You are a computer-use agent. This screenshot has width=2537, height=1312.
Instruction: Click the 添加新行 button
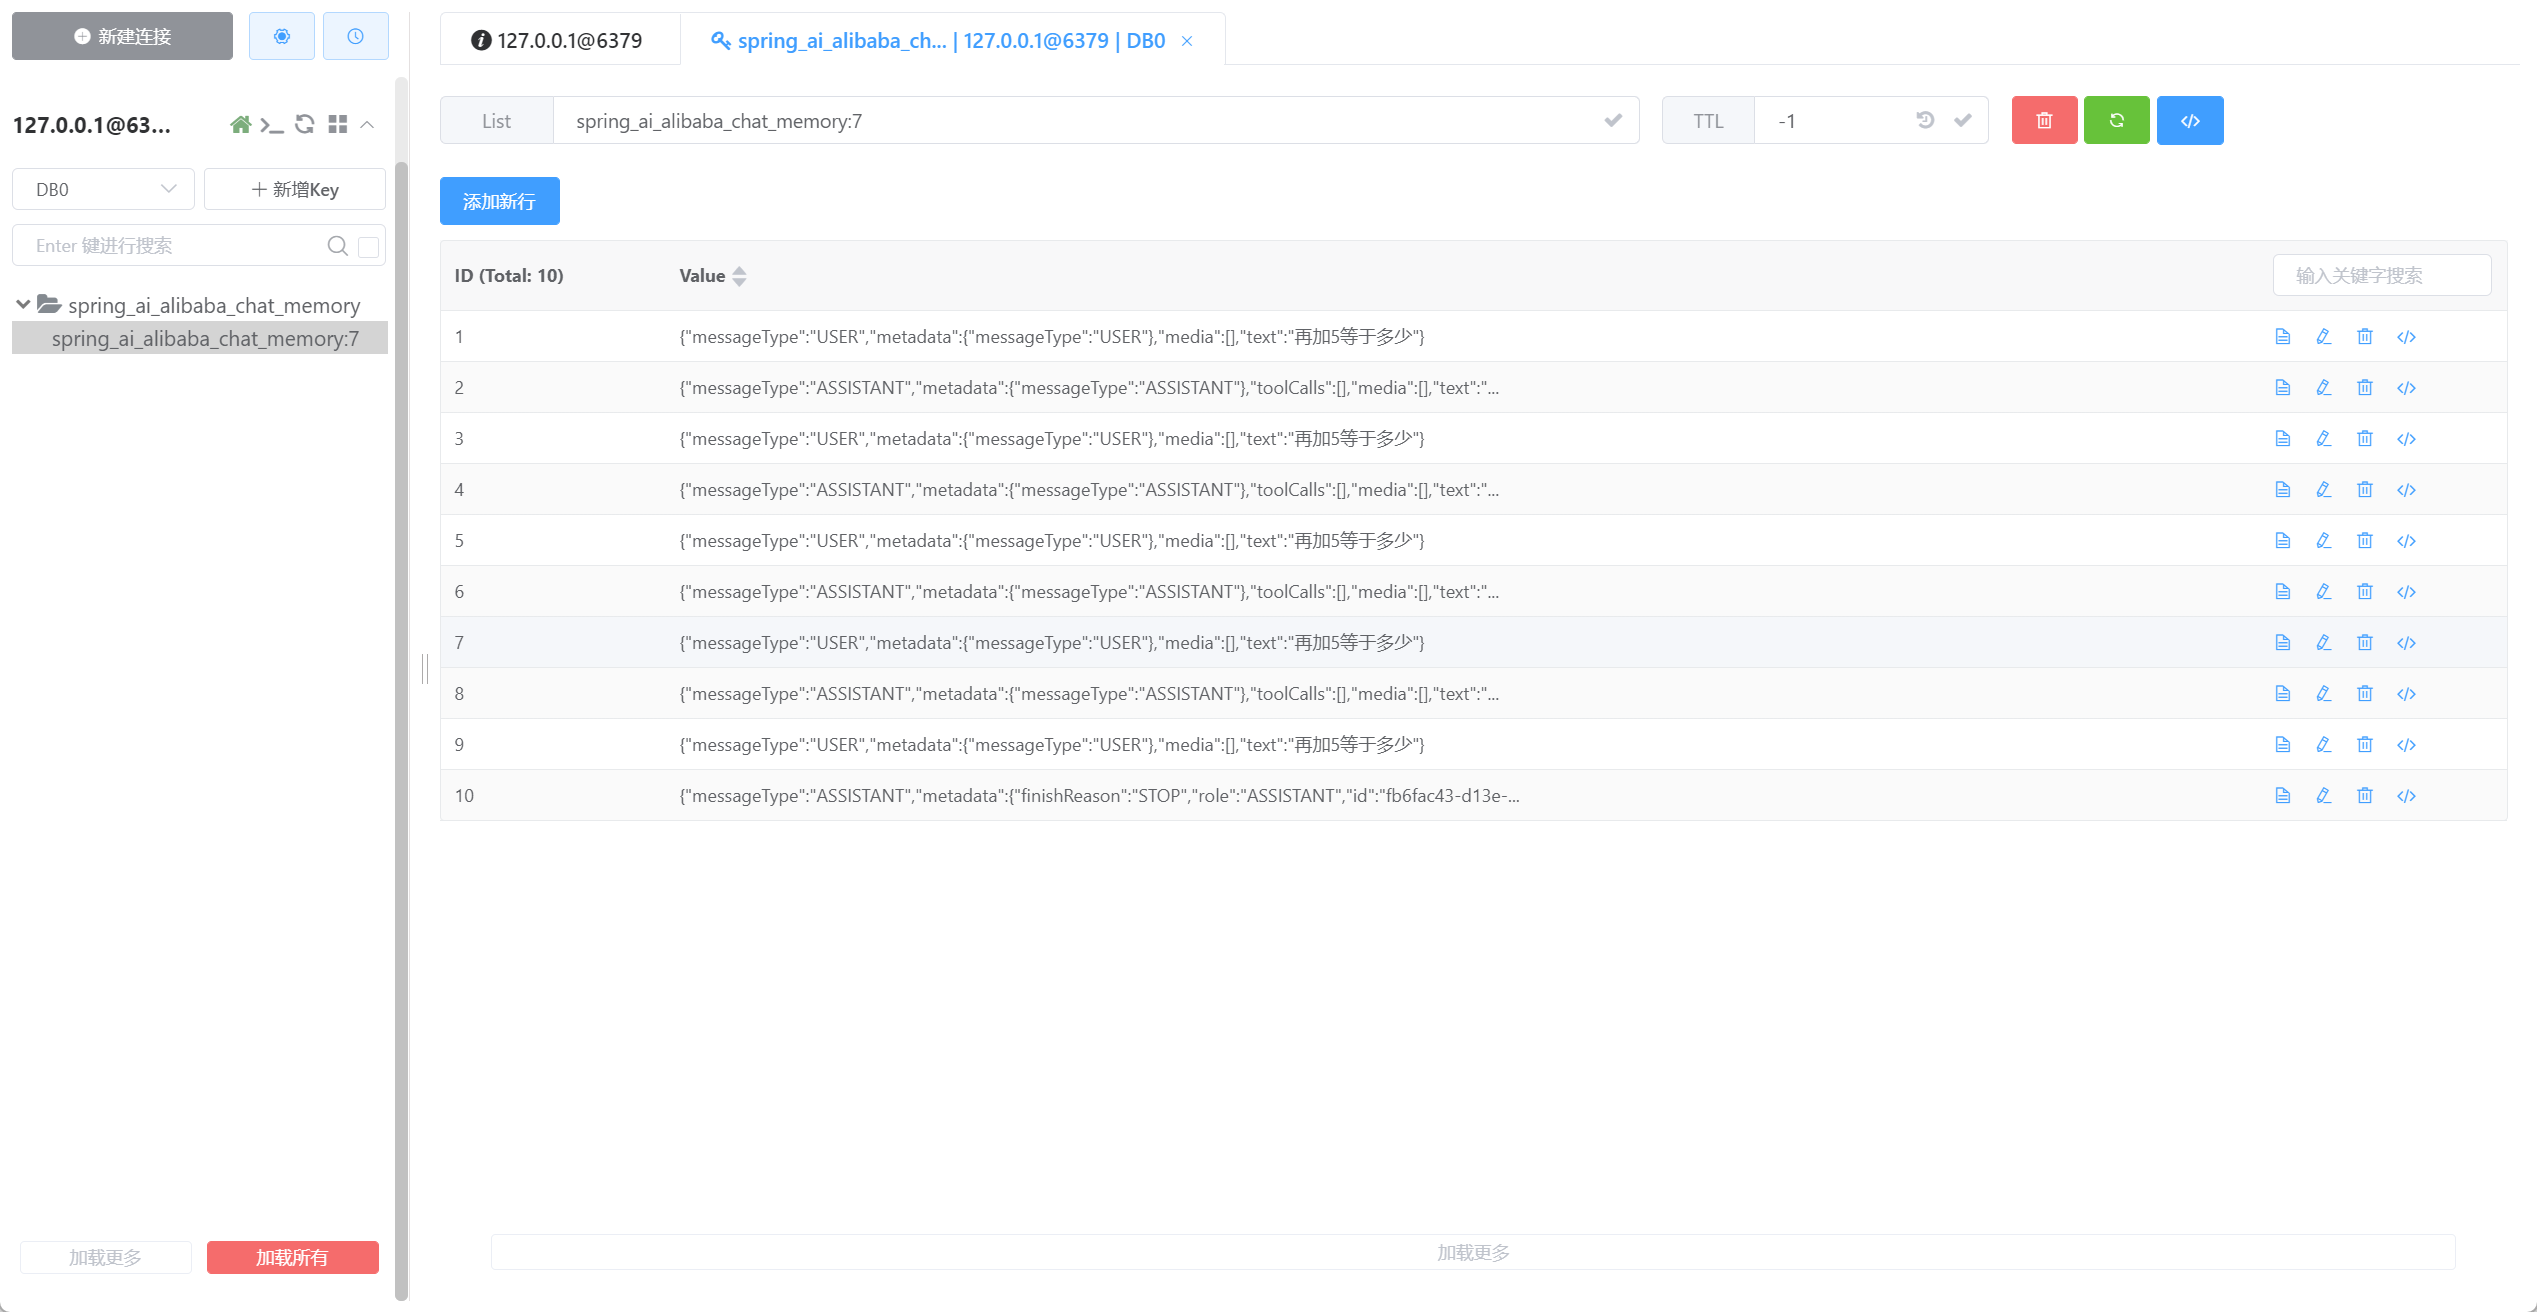[x=499, y=201]
